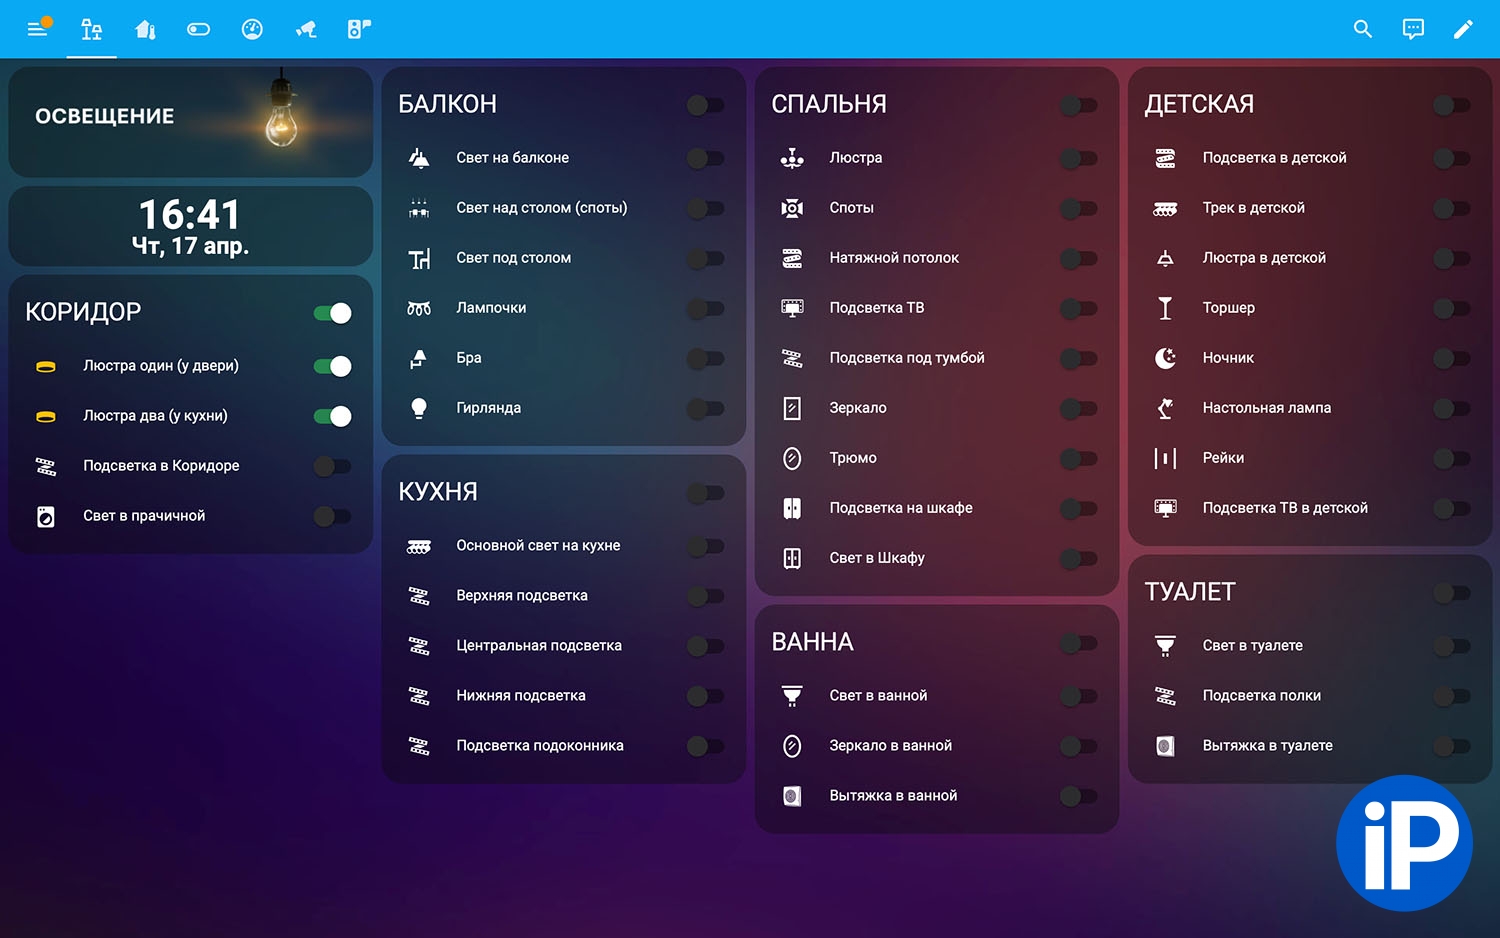Image resolution: width=1500 pixels, height=938 pixels.
Task: Open the camera tab in header
Action: point(306,29)
